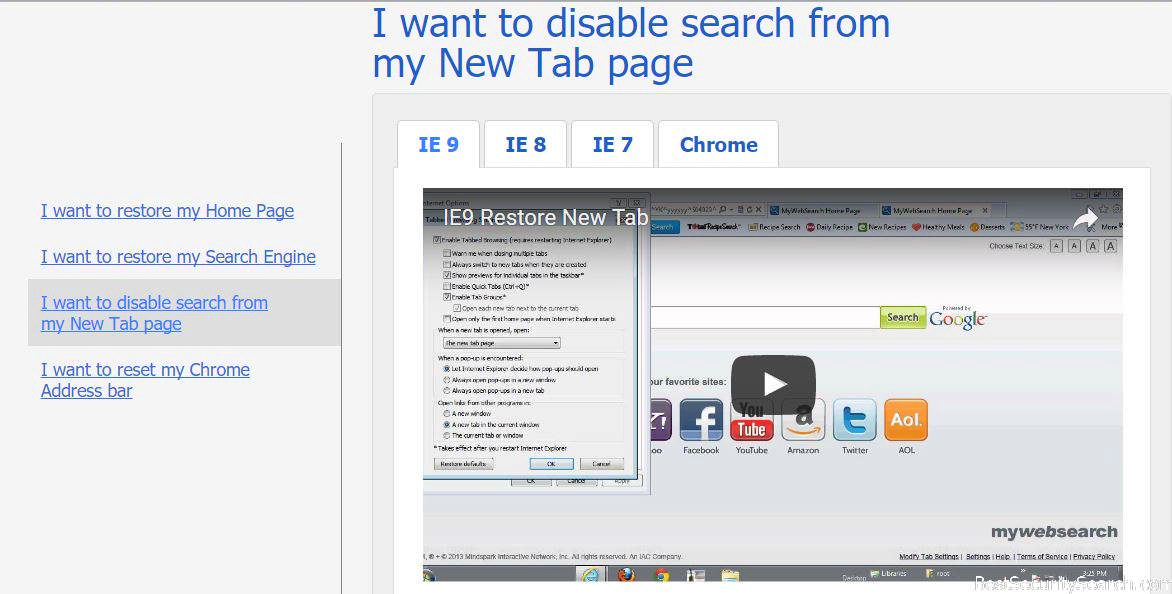Open 'I want to restore my Home Page'
The height and width of the screenshot is (594, 1172).
coord(167,211)
